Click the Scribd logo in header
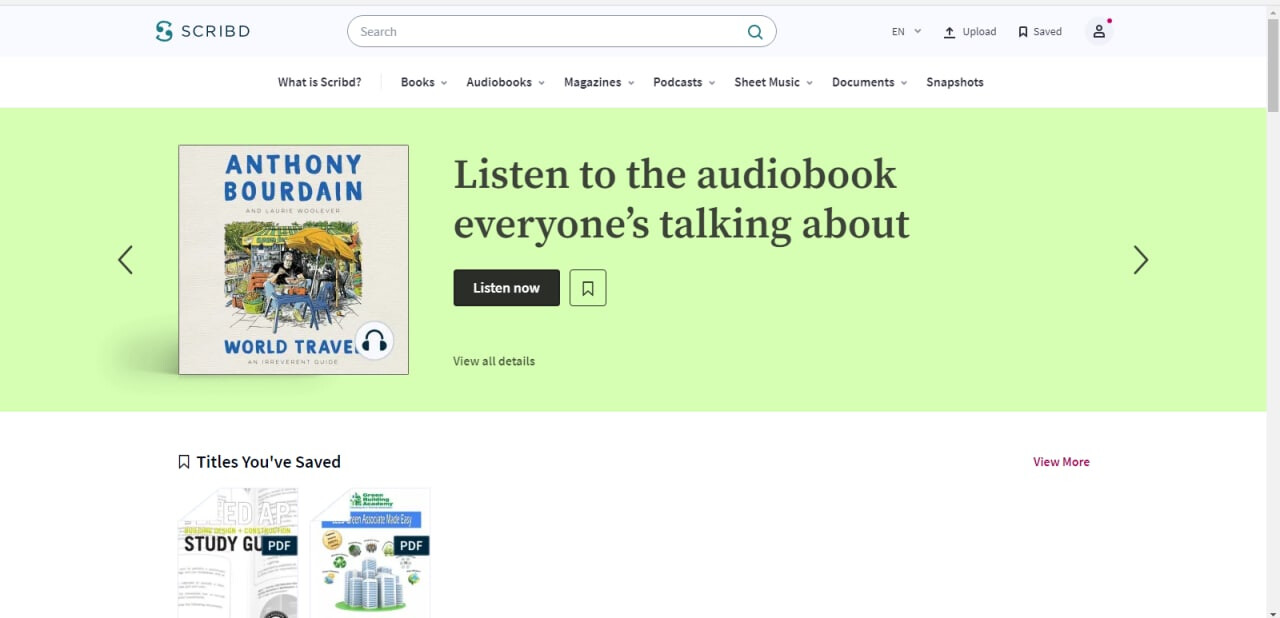1280x618 pixels. [203, 31]
